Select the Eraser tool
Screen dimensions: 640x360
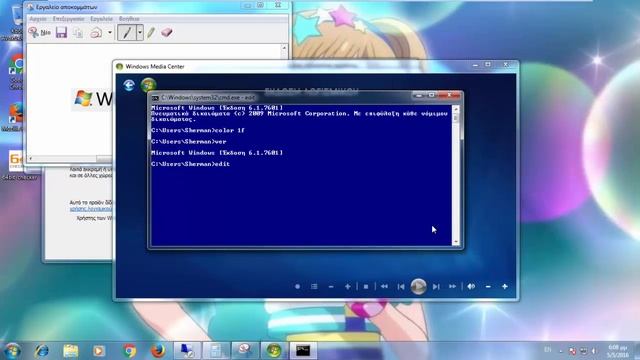167,32
